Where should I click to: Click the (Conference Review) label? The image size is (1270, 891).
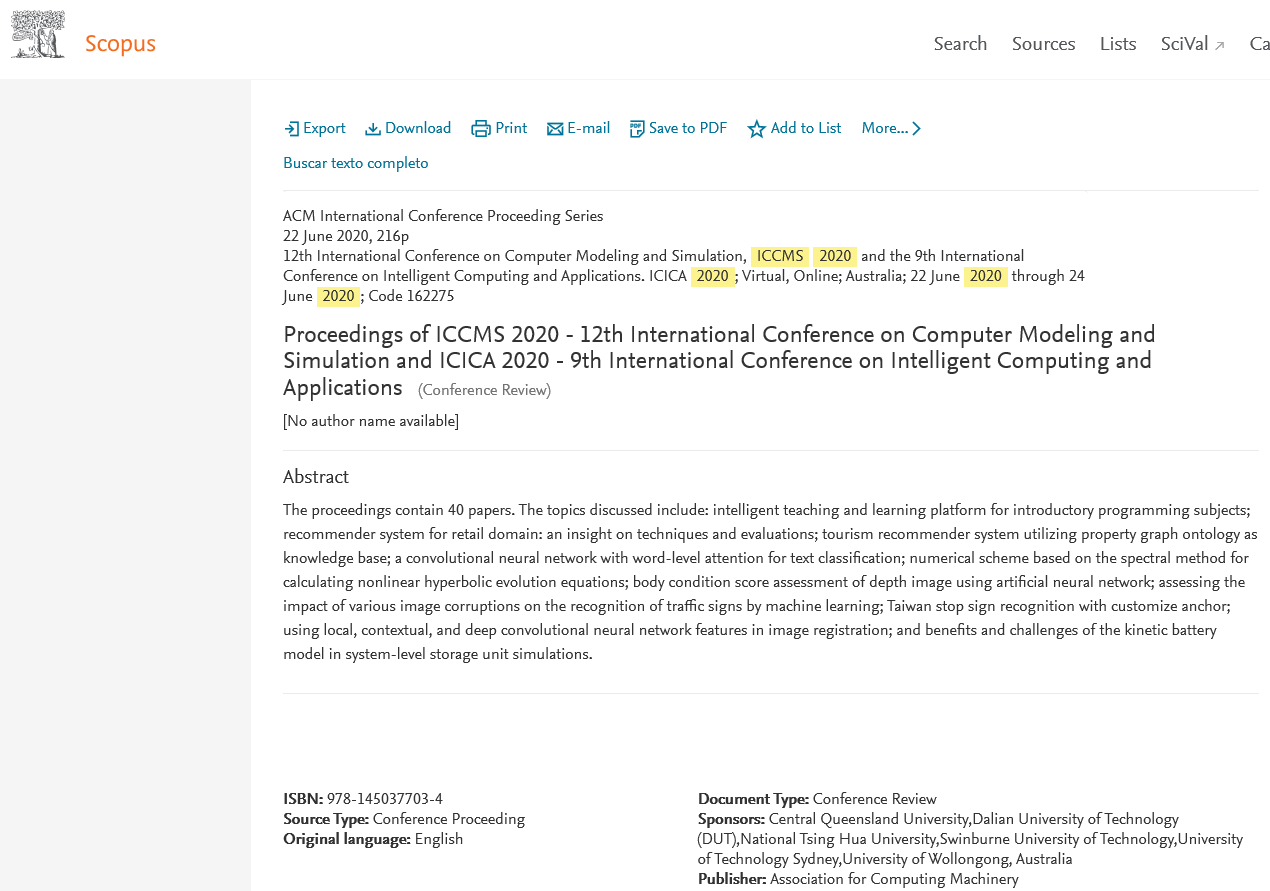tap(484, 390)
